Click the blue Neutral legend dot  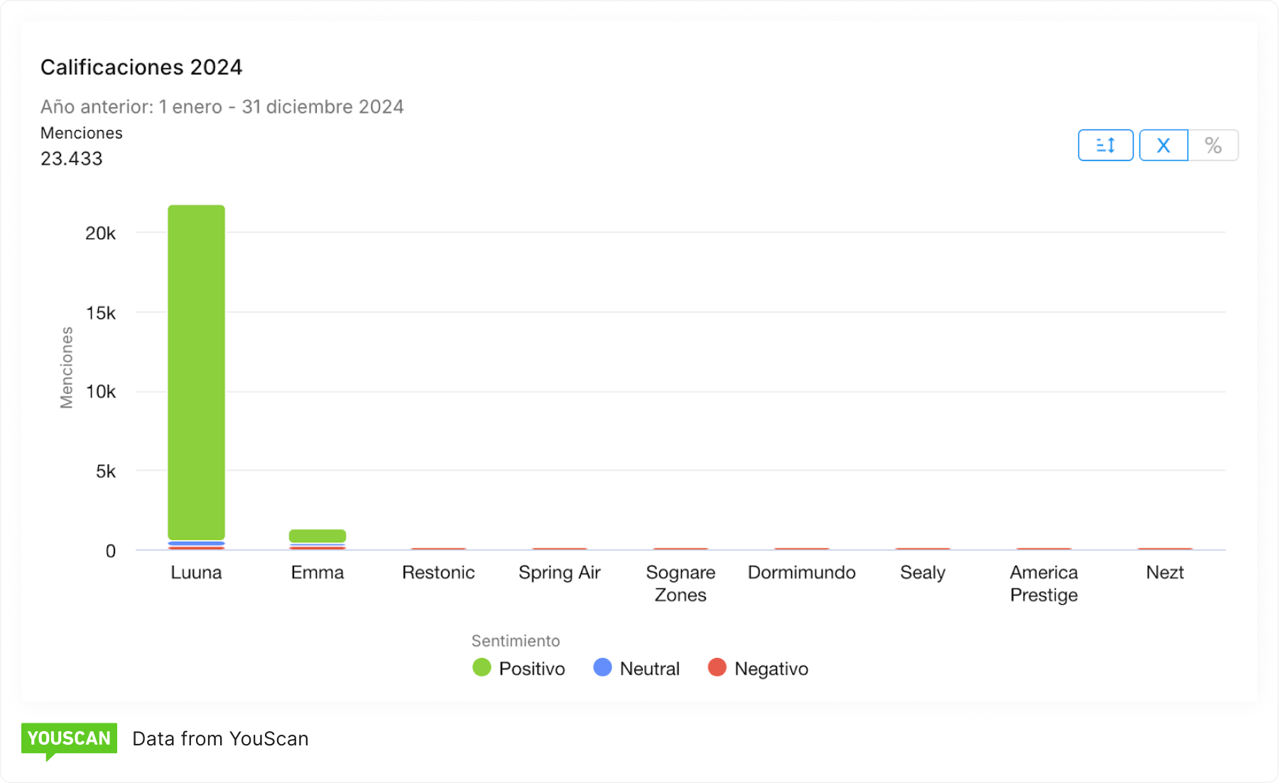603,668
